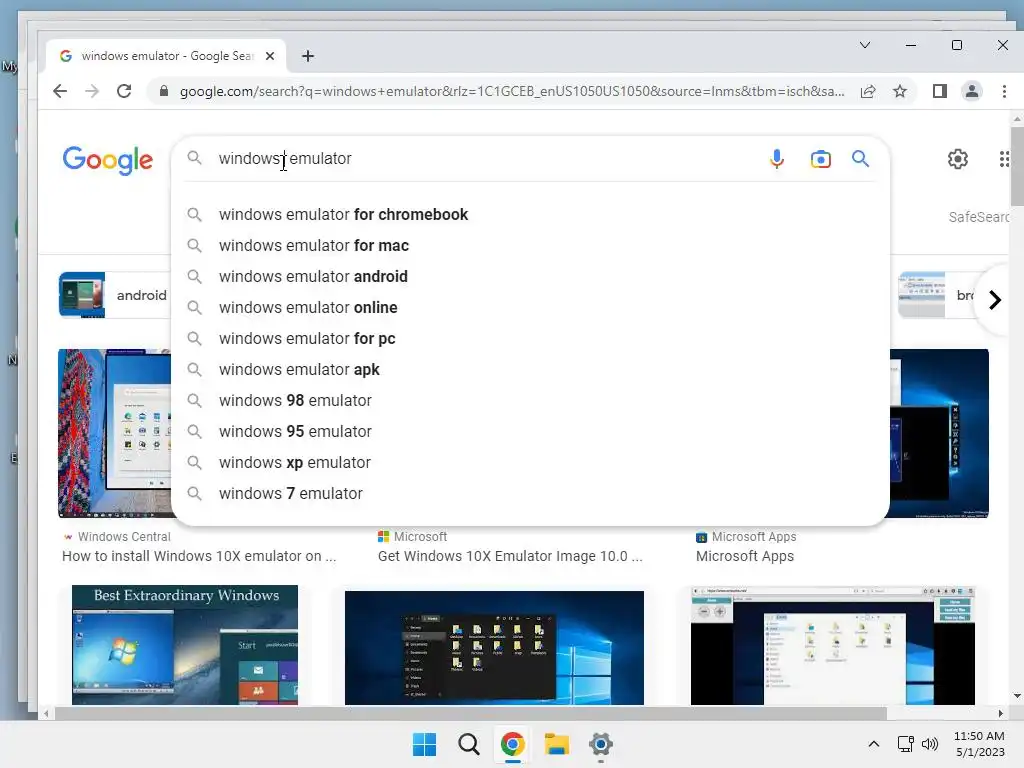1024x768 pixels.
Task: Open Google quick settings gear
Action: tap(957, 159)
